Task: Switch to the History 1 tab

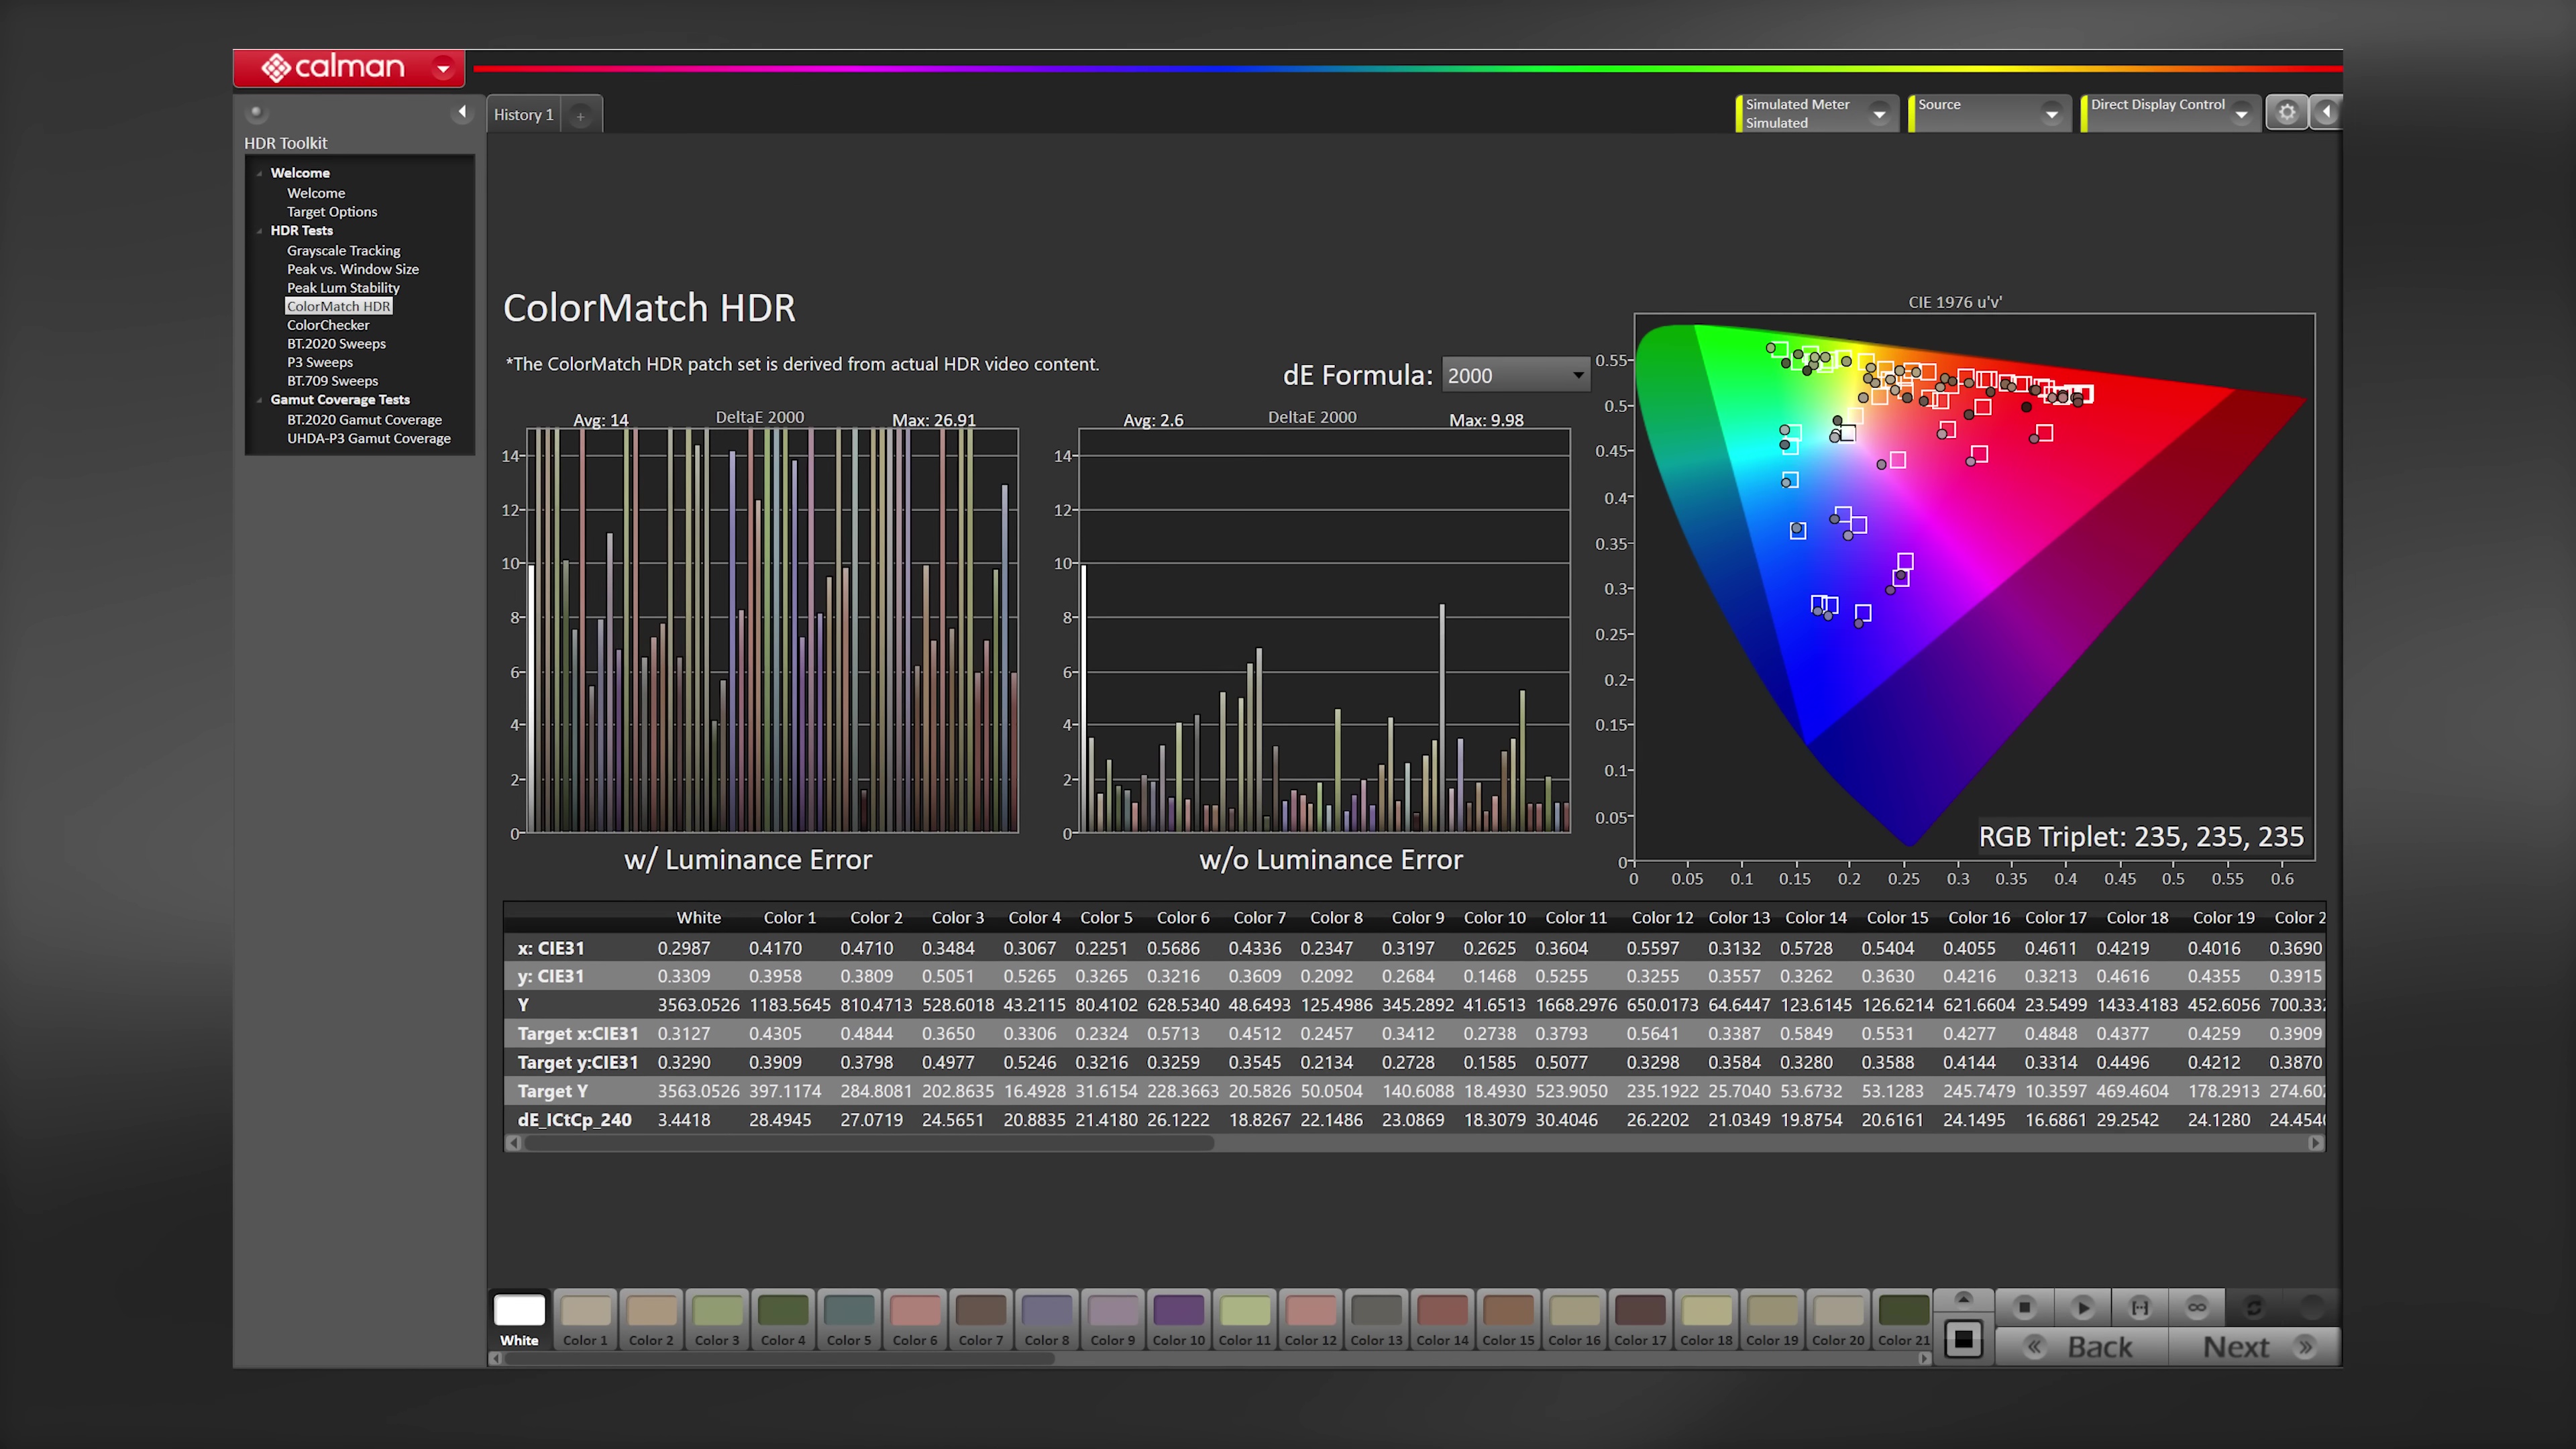Action: click(523, 115)
